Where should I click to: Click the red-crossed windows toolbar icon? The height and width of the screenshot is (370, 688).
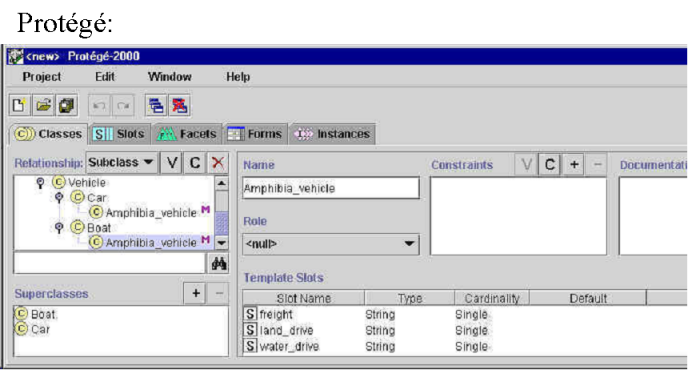click(x=180, y=106)
